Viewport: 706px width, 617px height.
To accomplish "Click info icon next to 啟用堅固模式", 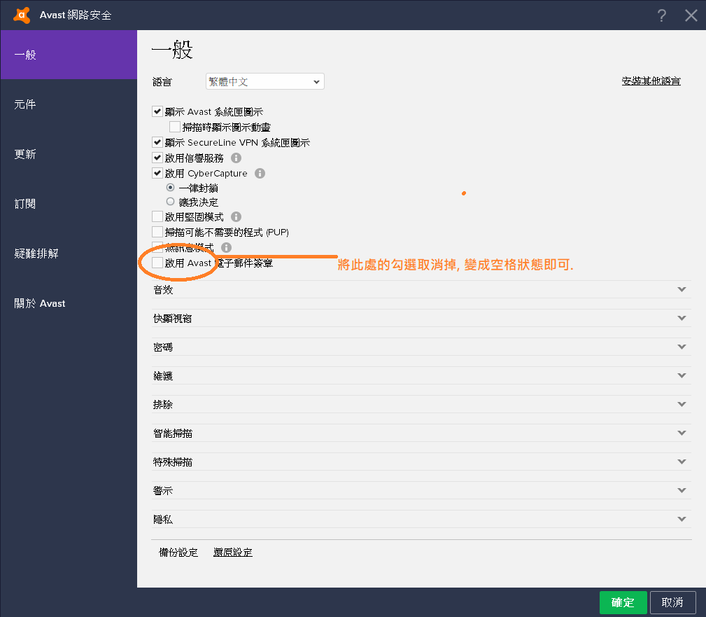I will pos(236,217).
